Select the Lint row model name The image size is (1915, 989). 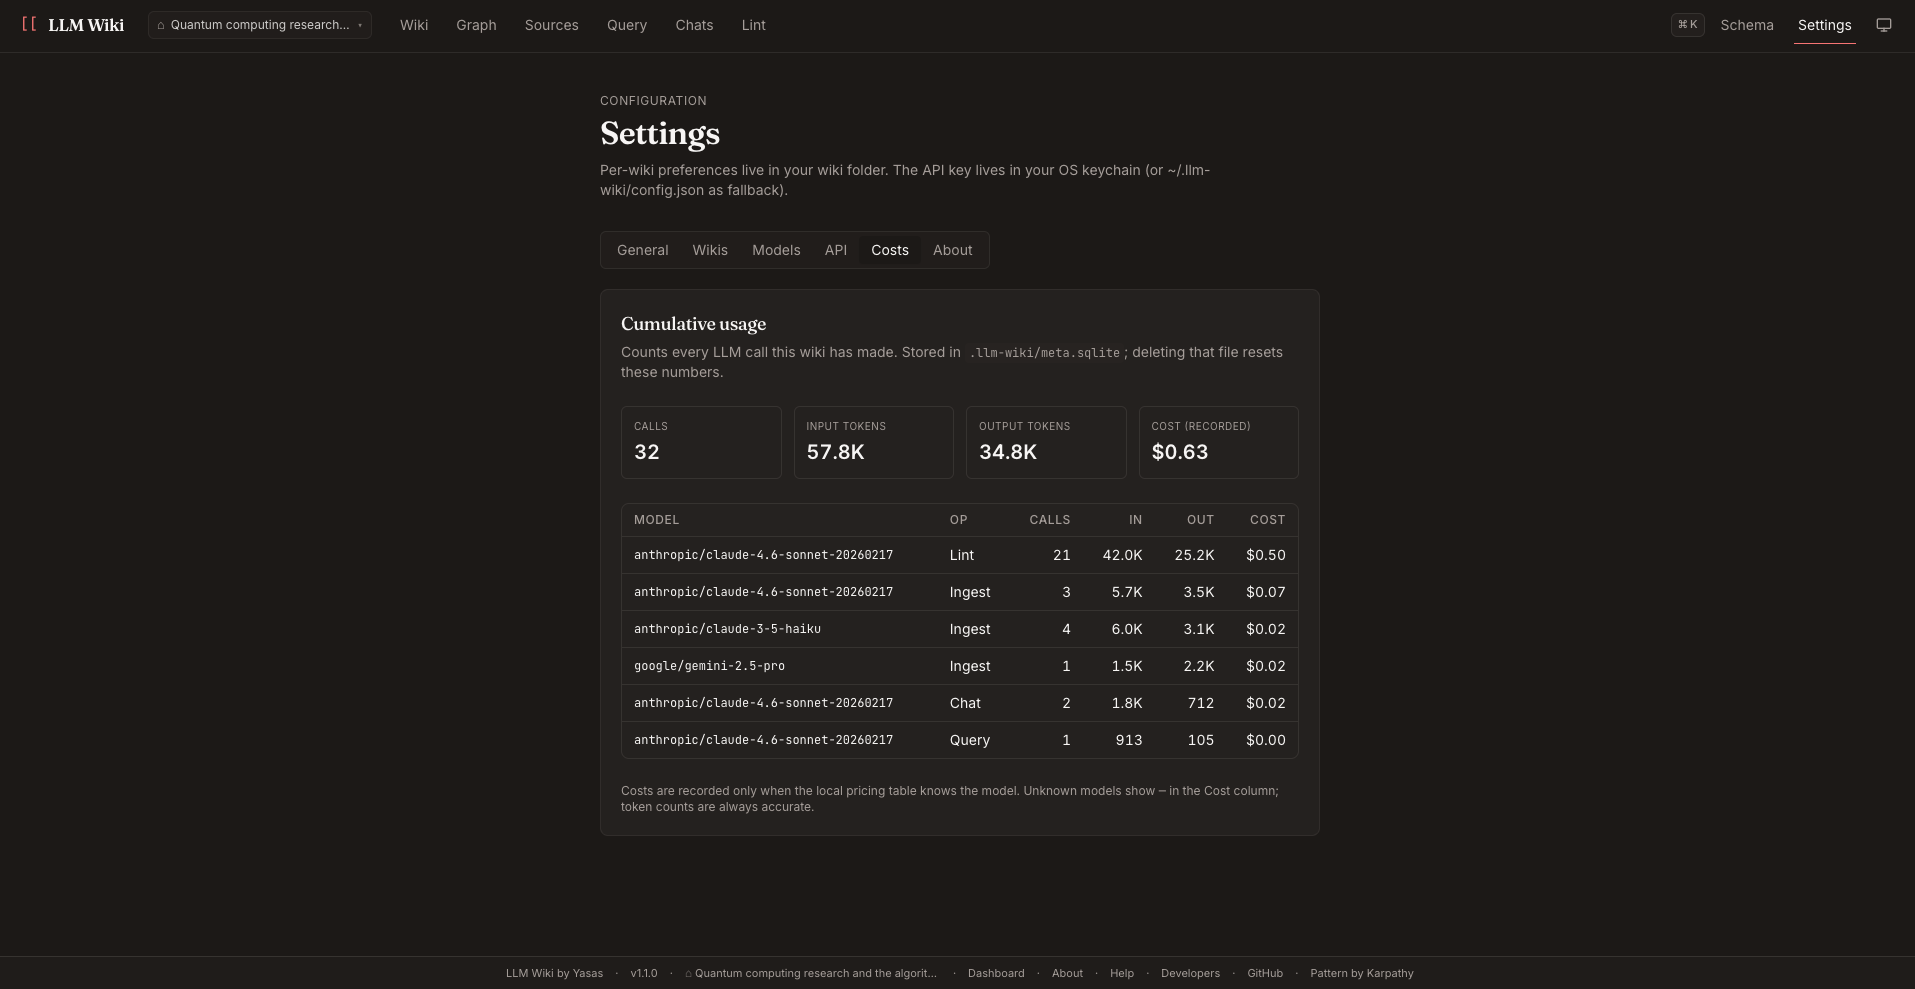763,555
